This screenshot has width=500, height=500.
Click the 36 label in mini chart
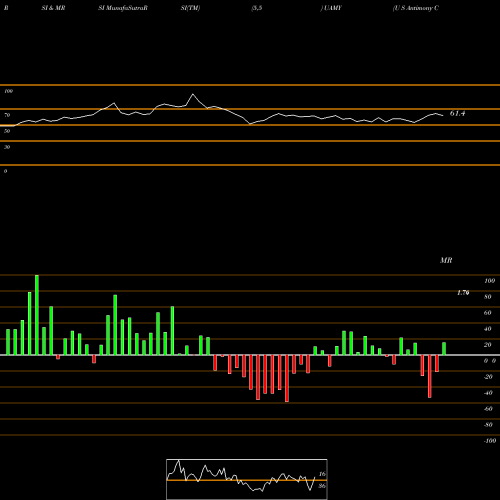322,486
